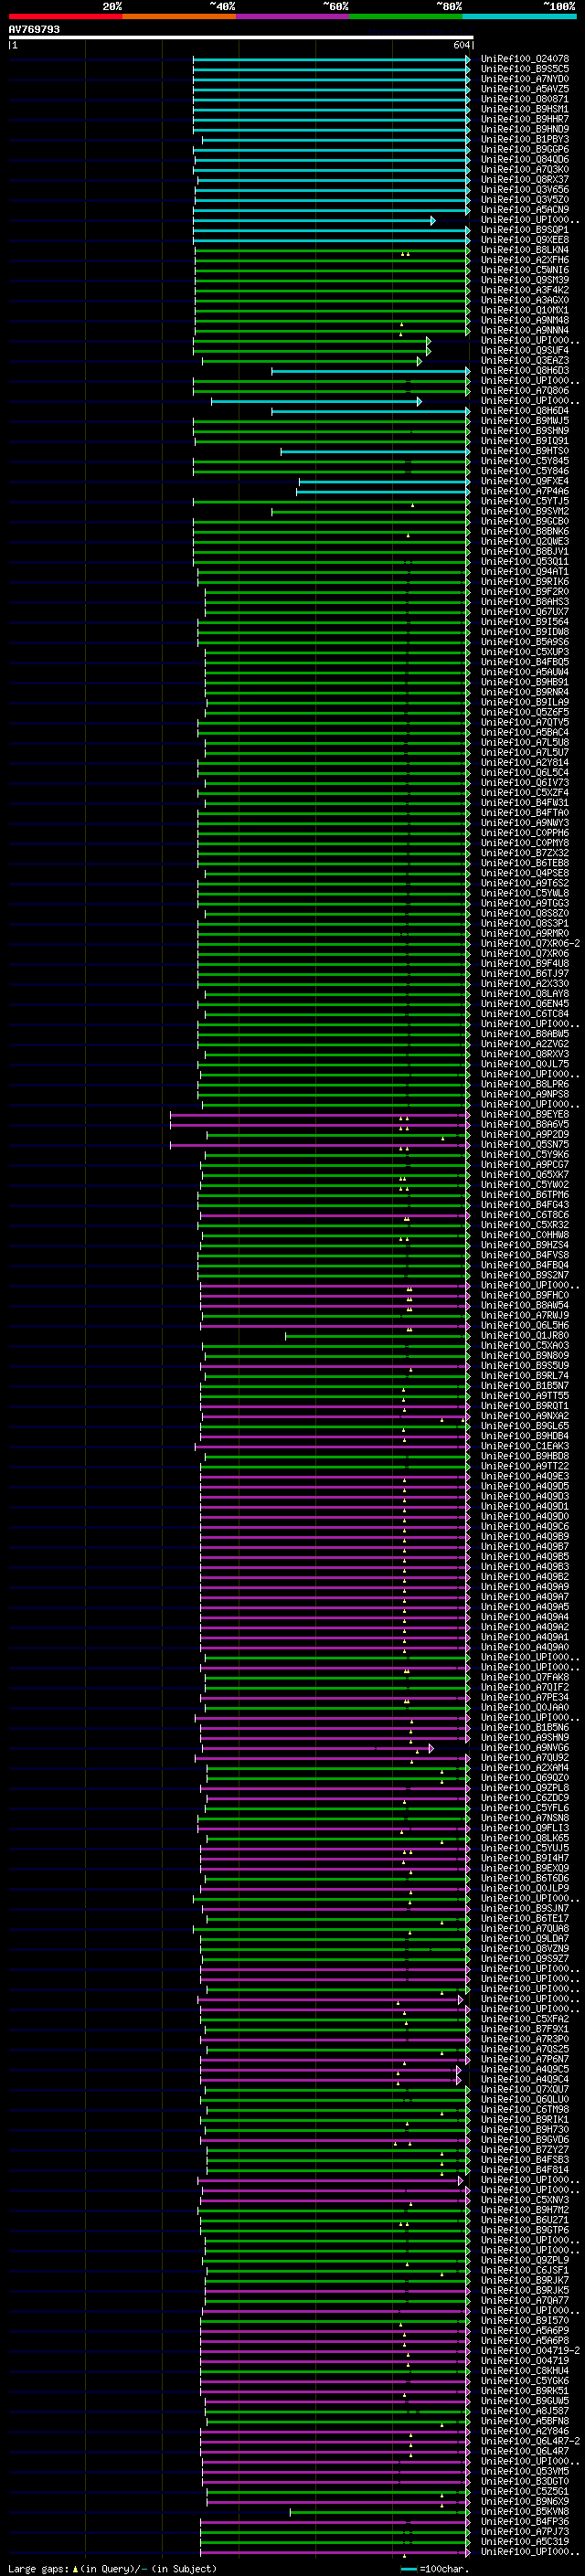The height and width of the screenshot is (2576, 585).
Task: Select the UniRef100_A4Q9C5 label
Action: 525,2069
